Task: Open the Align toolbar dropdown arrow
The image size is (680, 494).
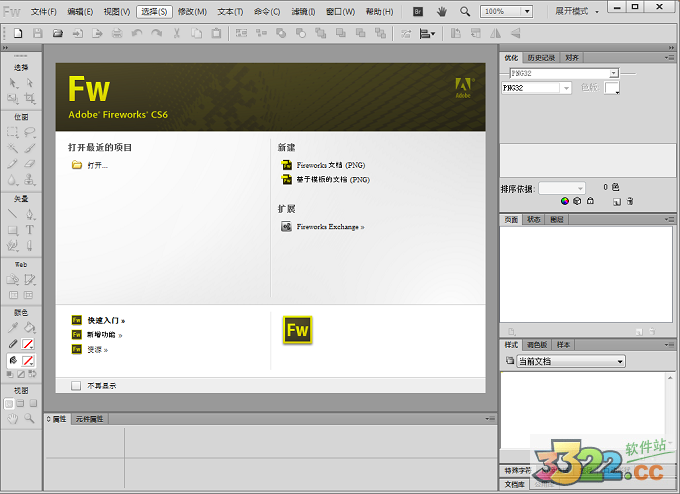Action: pyautogui.click(x=433, y=33)
